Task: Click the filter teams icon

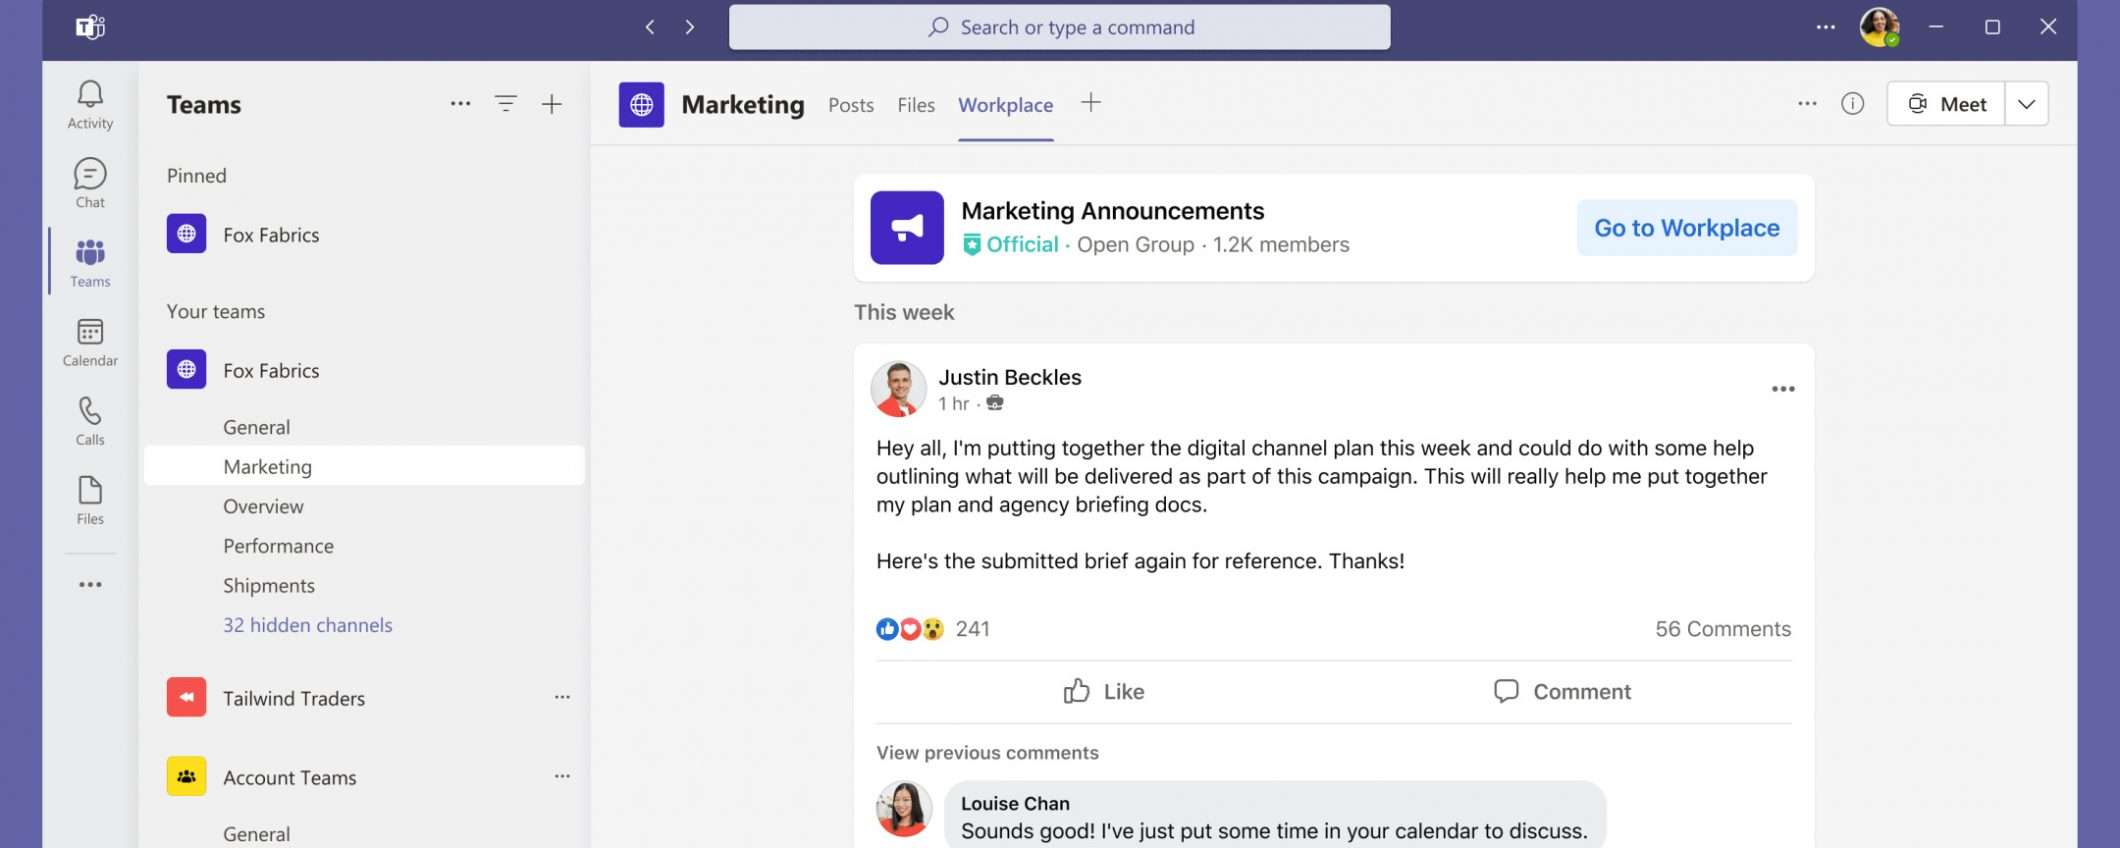Action: [506, 104]
